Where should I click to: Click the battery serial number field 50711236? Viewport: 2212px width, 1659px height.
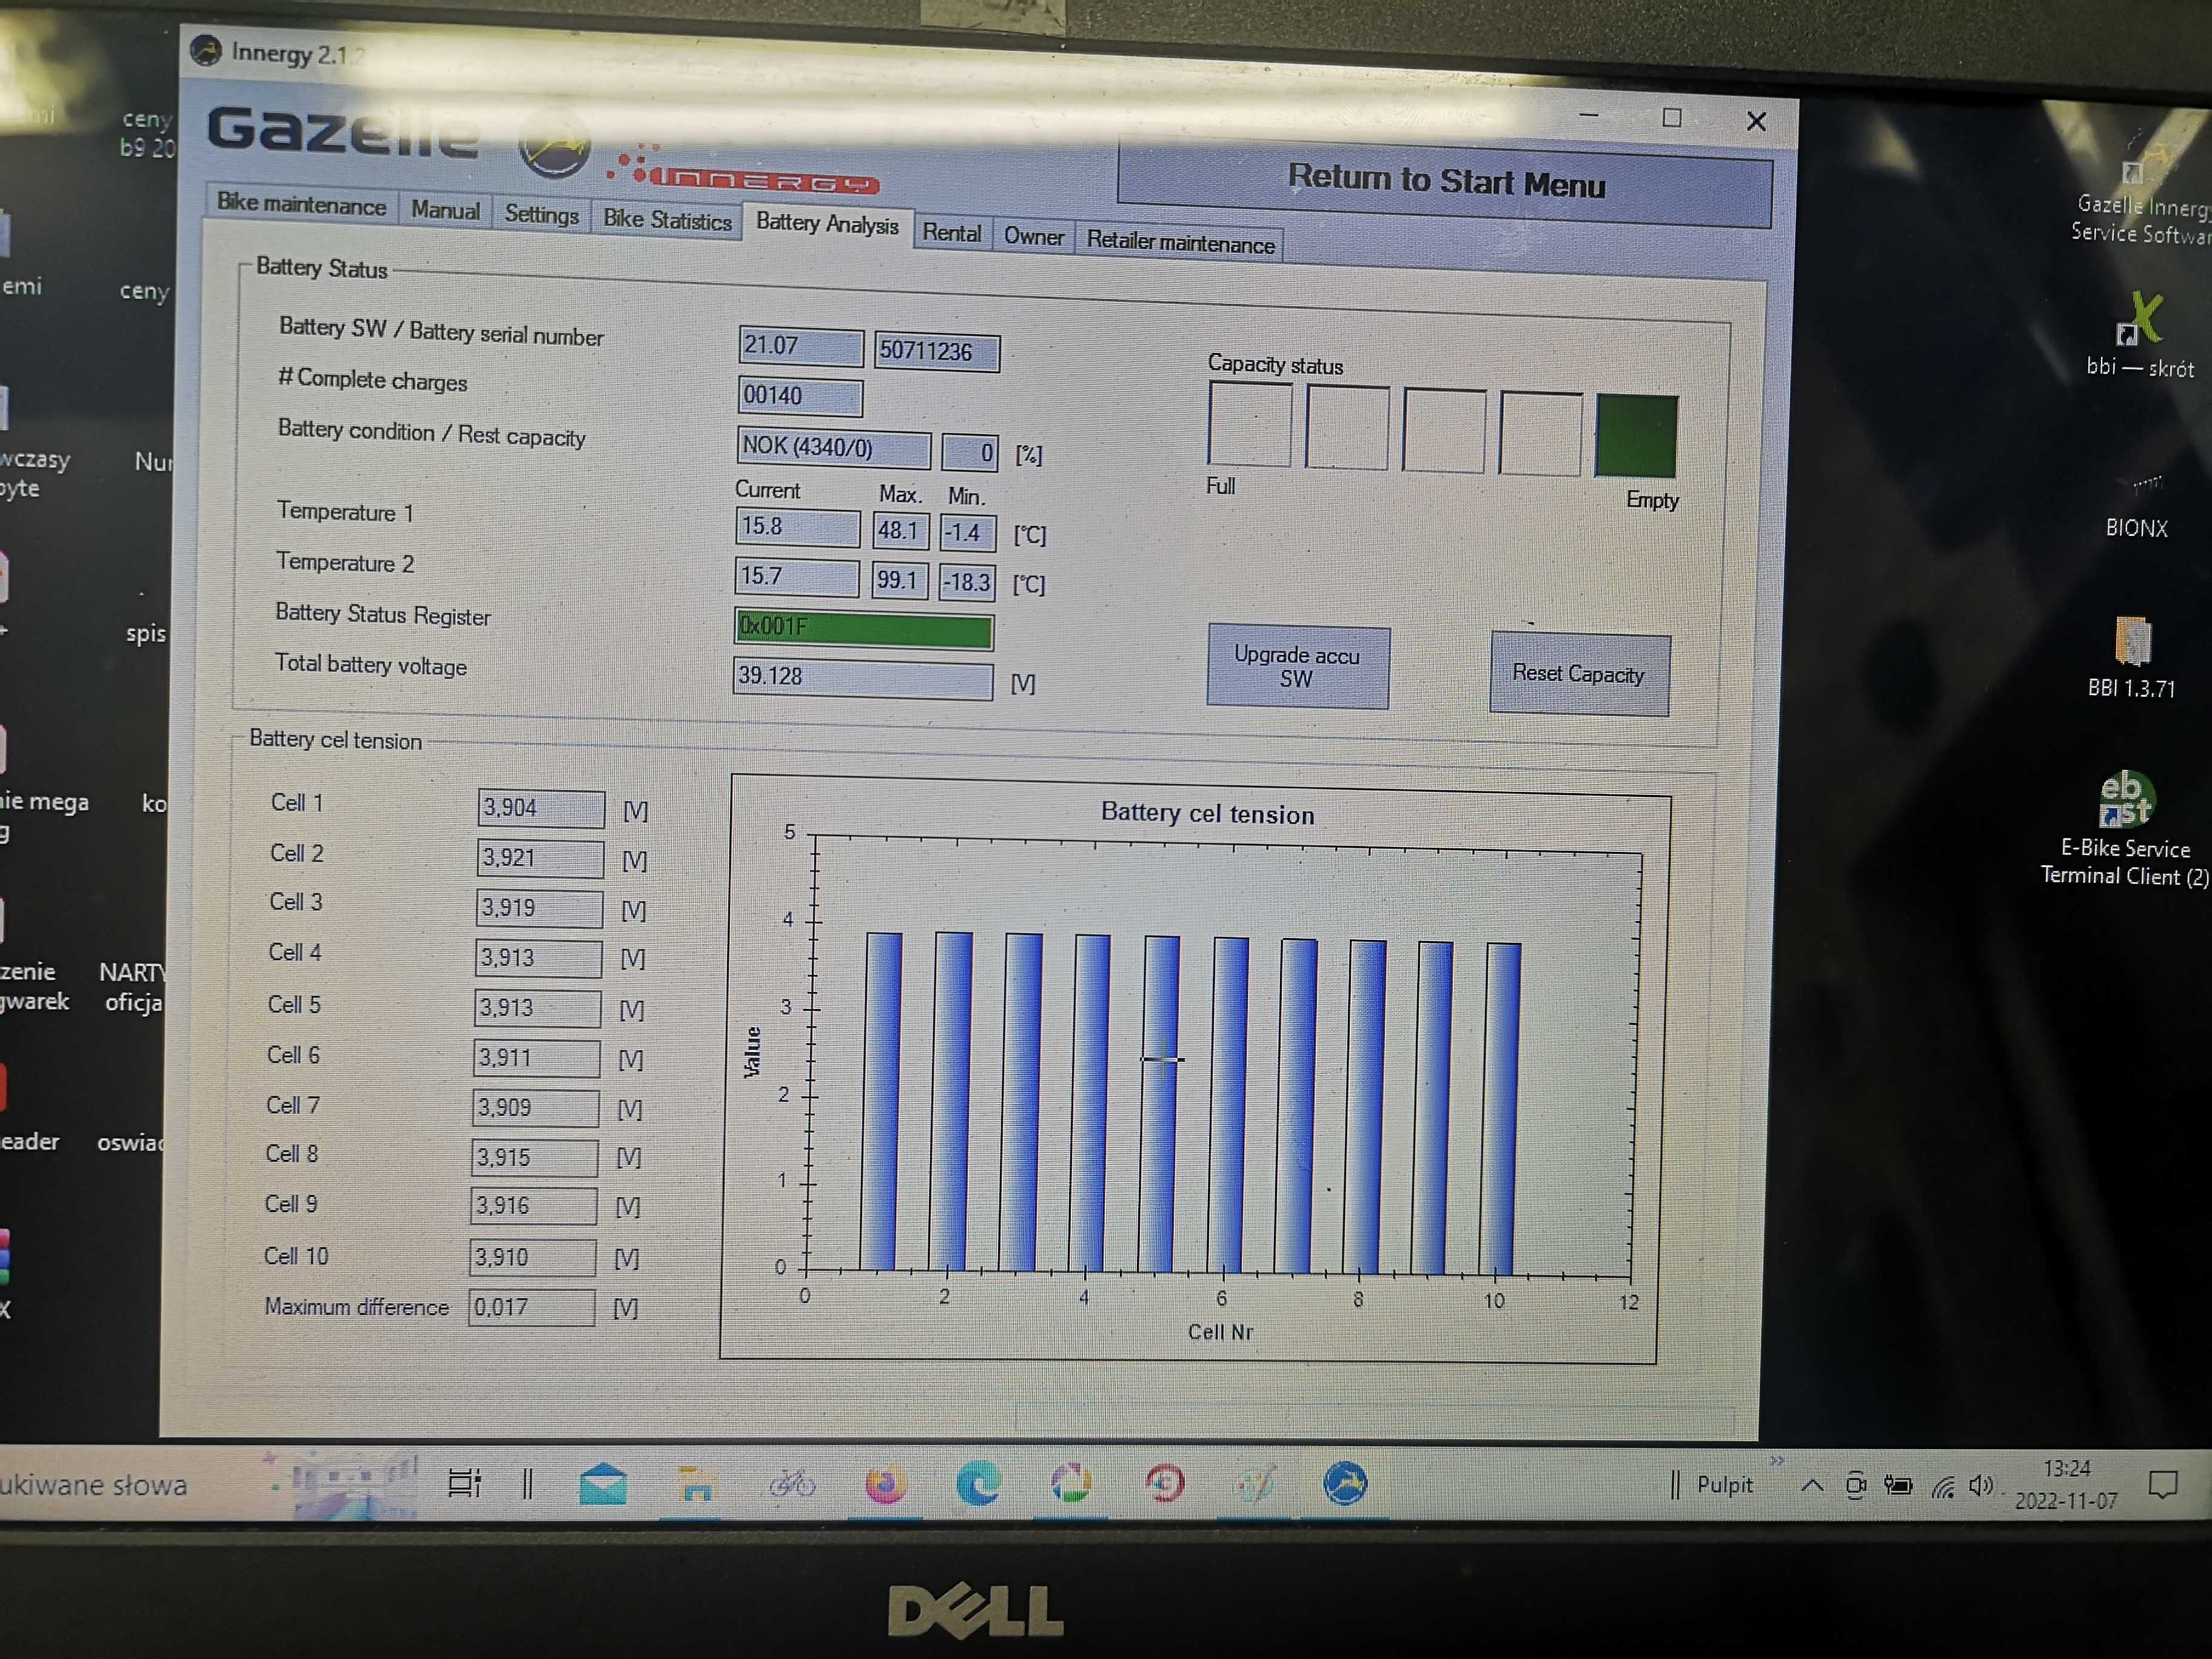(x=936, y=352)
